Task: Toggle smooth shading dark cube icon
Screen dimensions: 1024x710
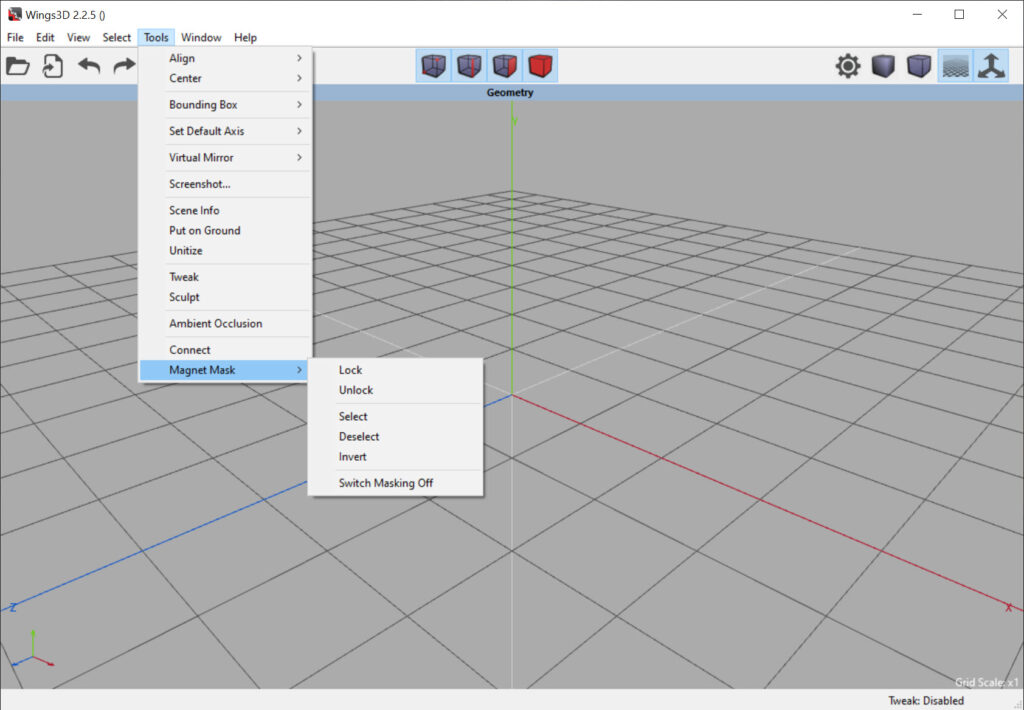Action: [x=883, y=66]
